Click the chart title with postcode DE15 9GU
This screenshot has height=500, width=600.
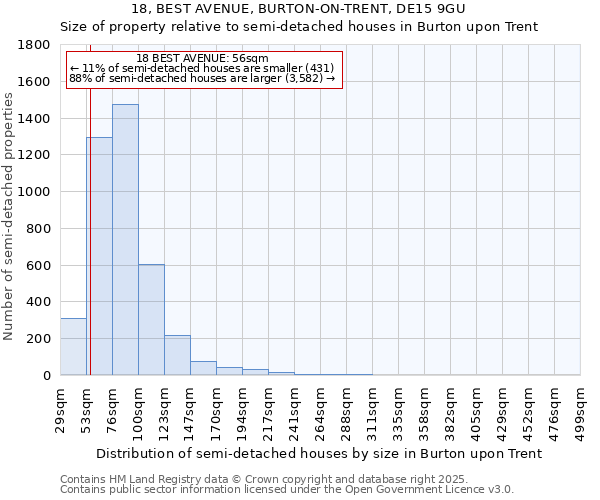pos(299,8)
